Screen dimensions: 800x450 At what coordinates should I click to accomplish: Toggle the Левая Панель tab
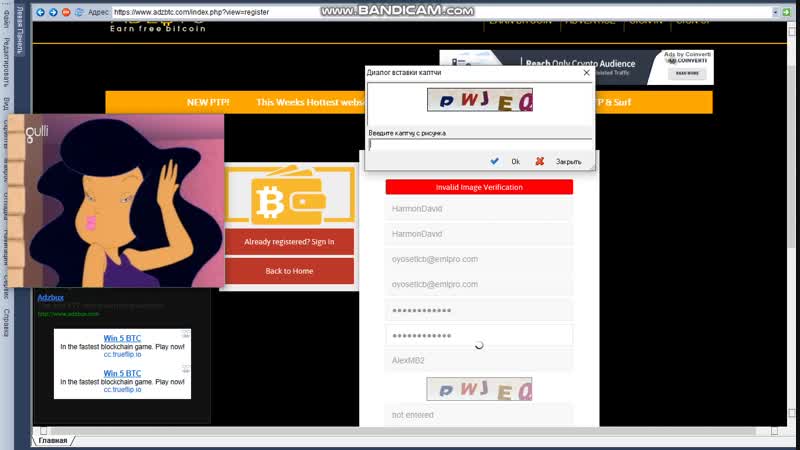20,30
